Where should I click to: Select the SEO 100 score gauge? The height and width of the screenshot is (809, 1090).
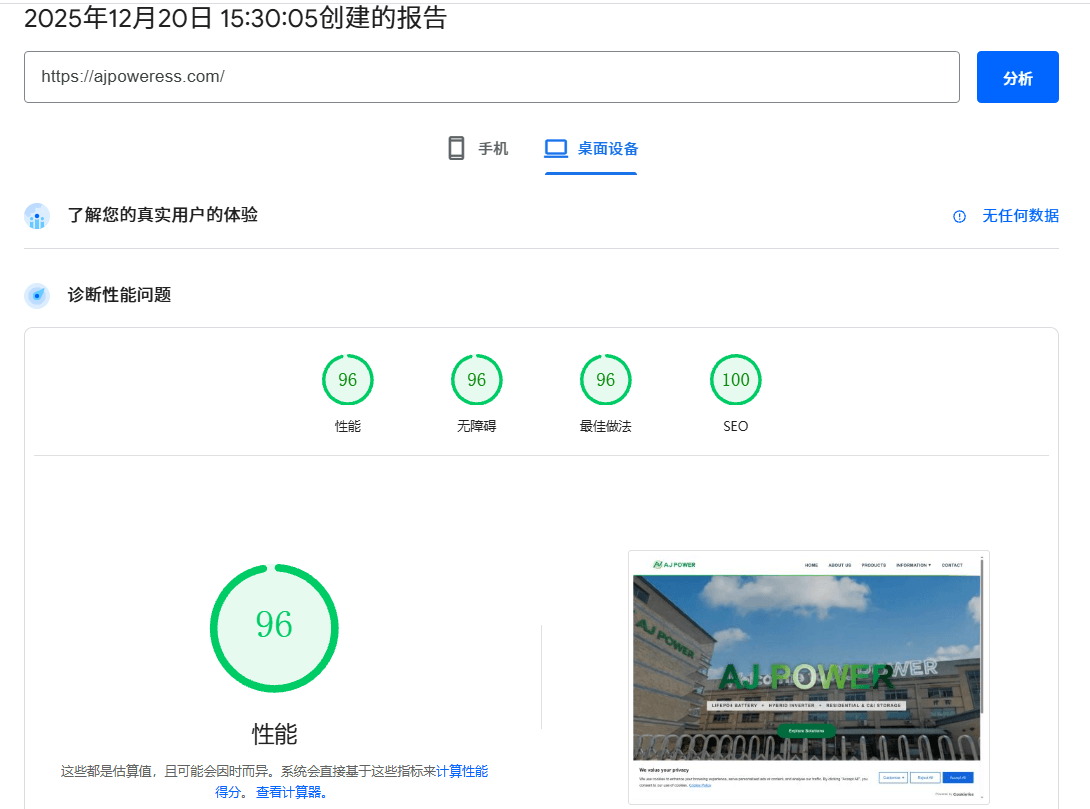point(735,379)
